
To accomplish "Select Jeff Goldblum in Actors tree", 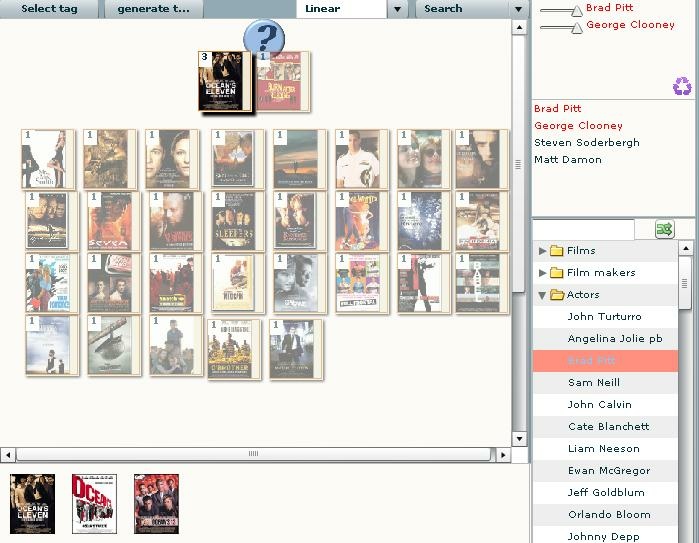I will point(605,493).
